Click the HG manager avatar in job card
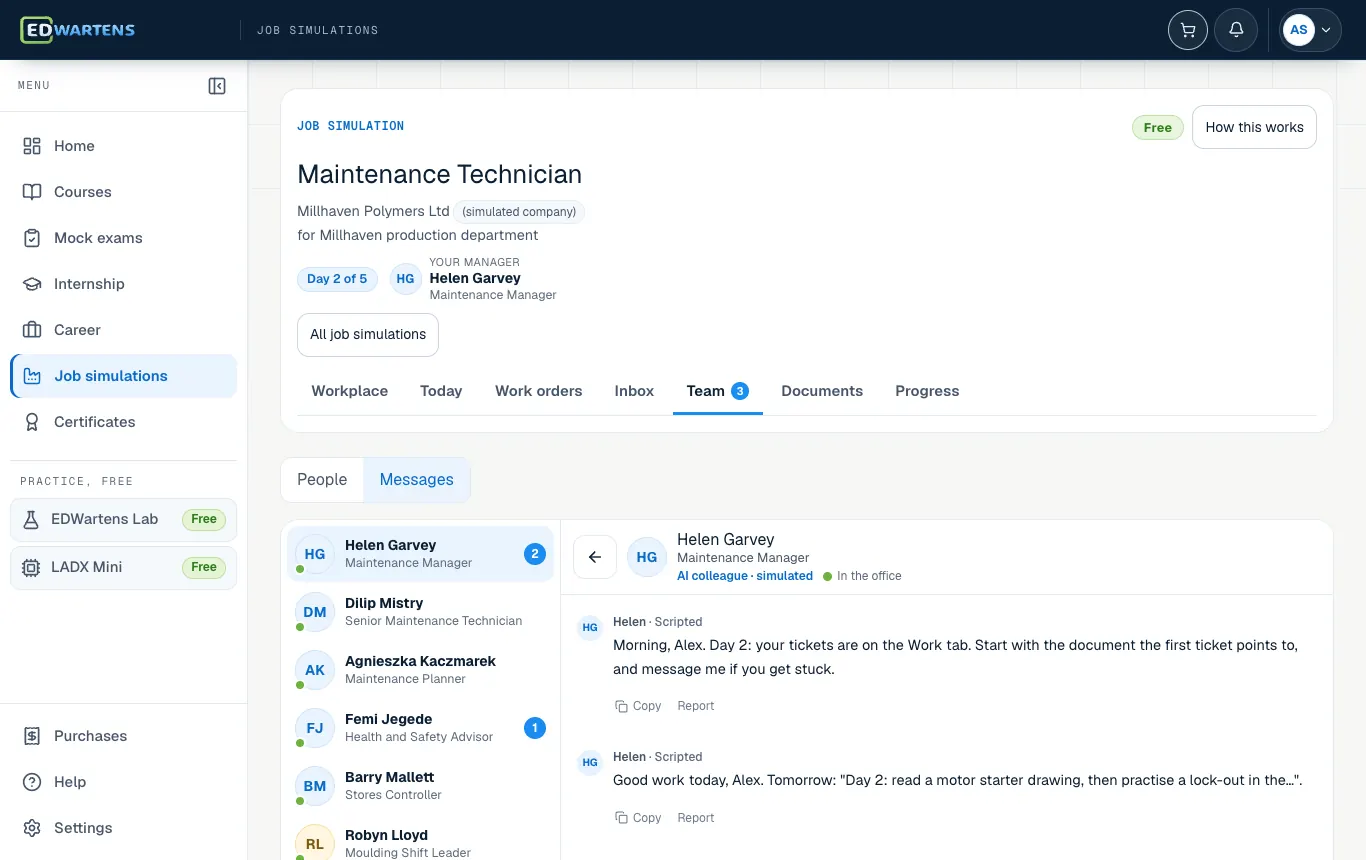1366x860 pixels. [x=405, y=279]
